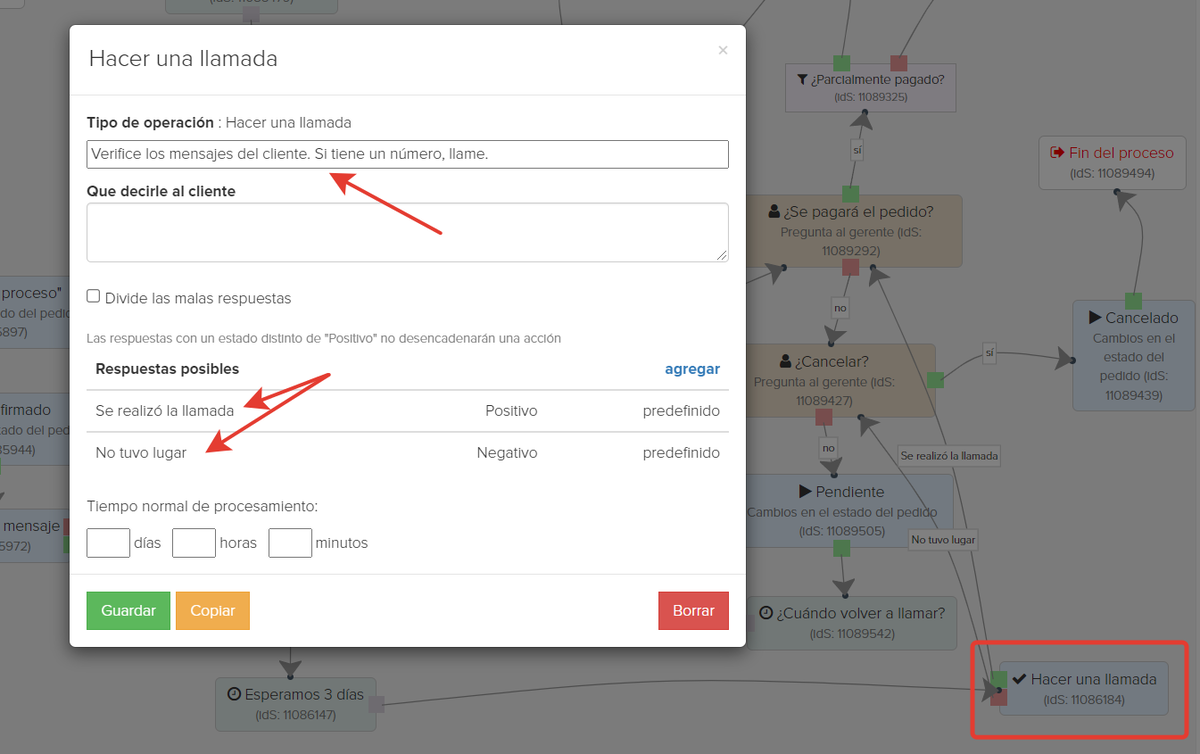Click the sí label below ¿Parcialmente pagado?

(857, 150)
